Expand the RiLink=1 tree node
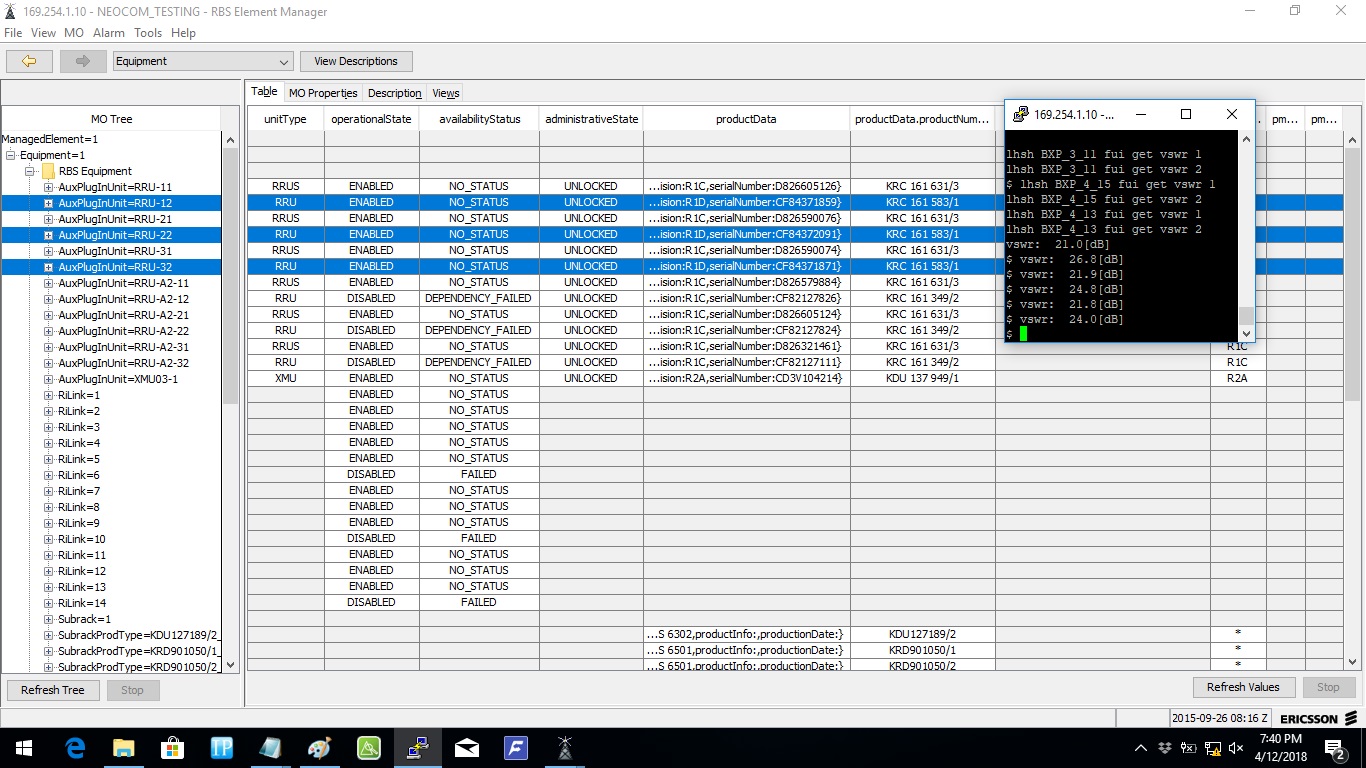Screen dimensions: 1366x768 48,395
